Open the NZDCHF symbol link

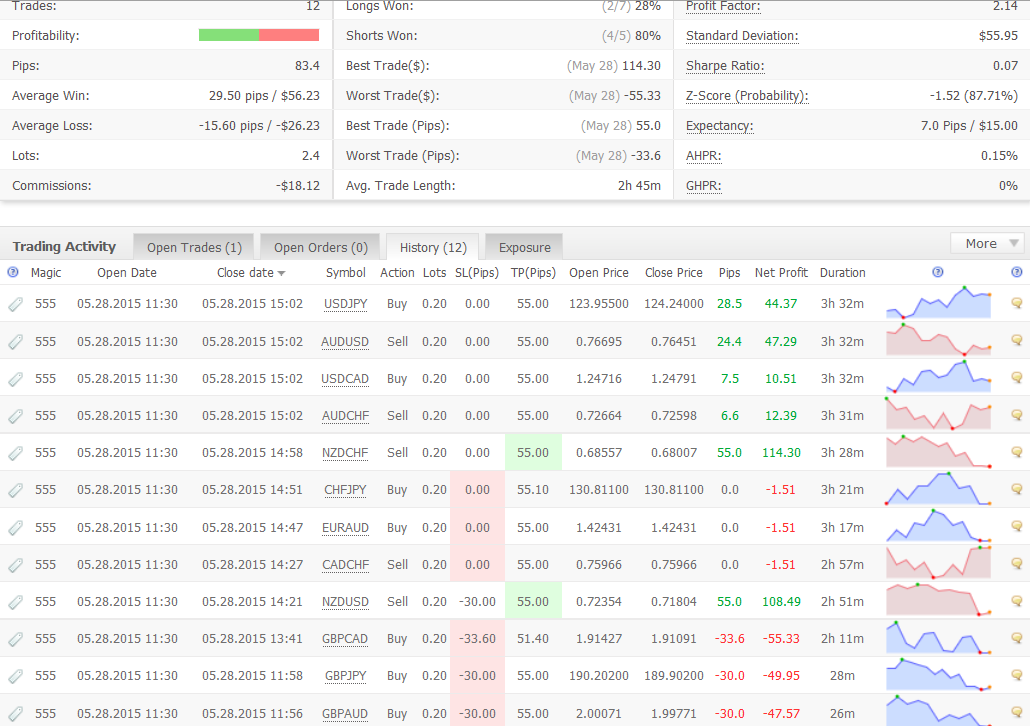pos(345,453)
